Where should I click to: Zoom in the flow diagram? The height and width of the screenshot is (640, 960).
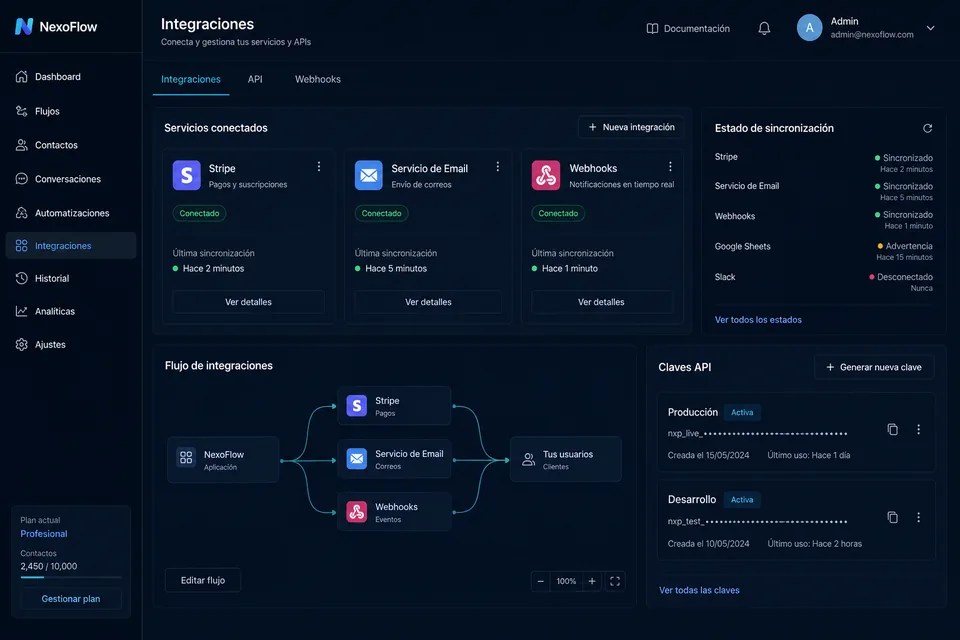point(592,581)
